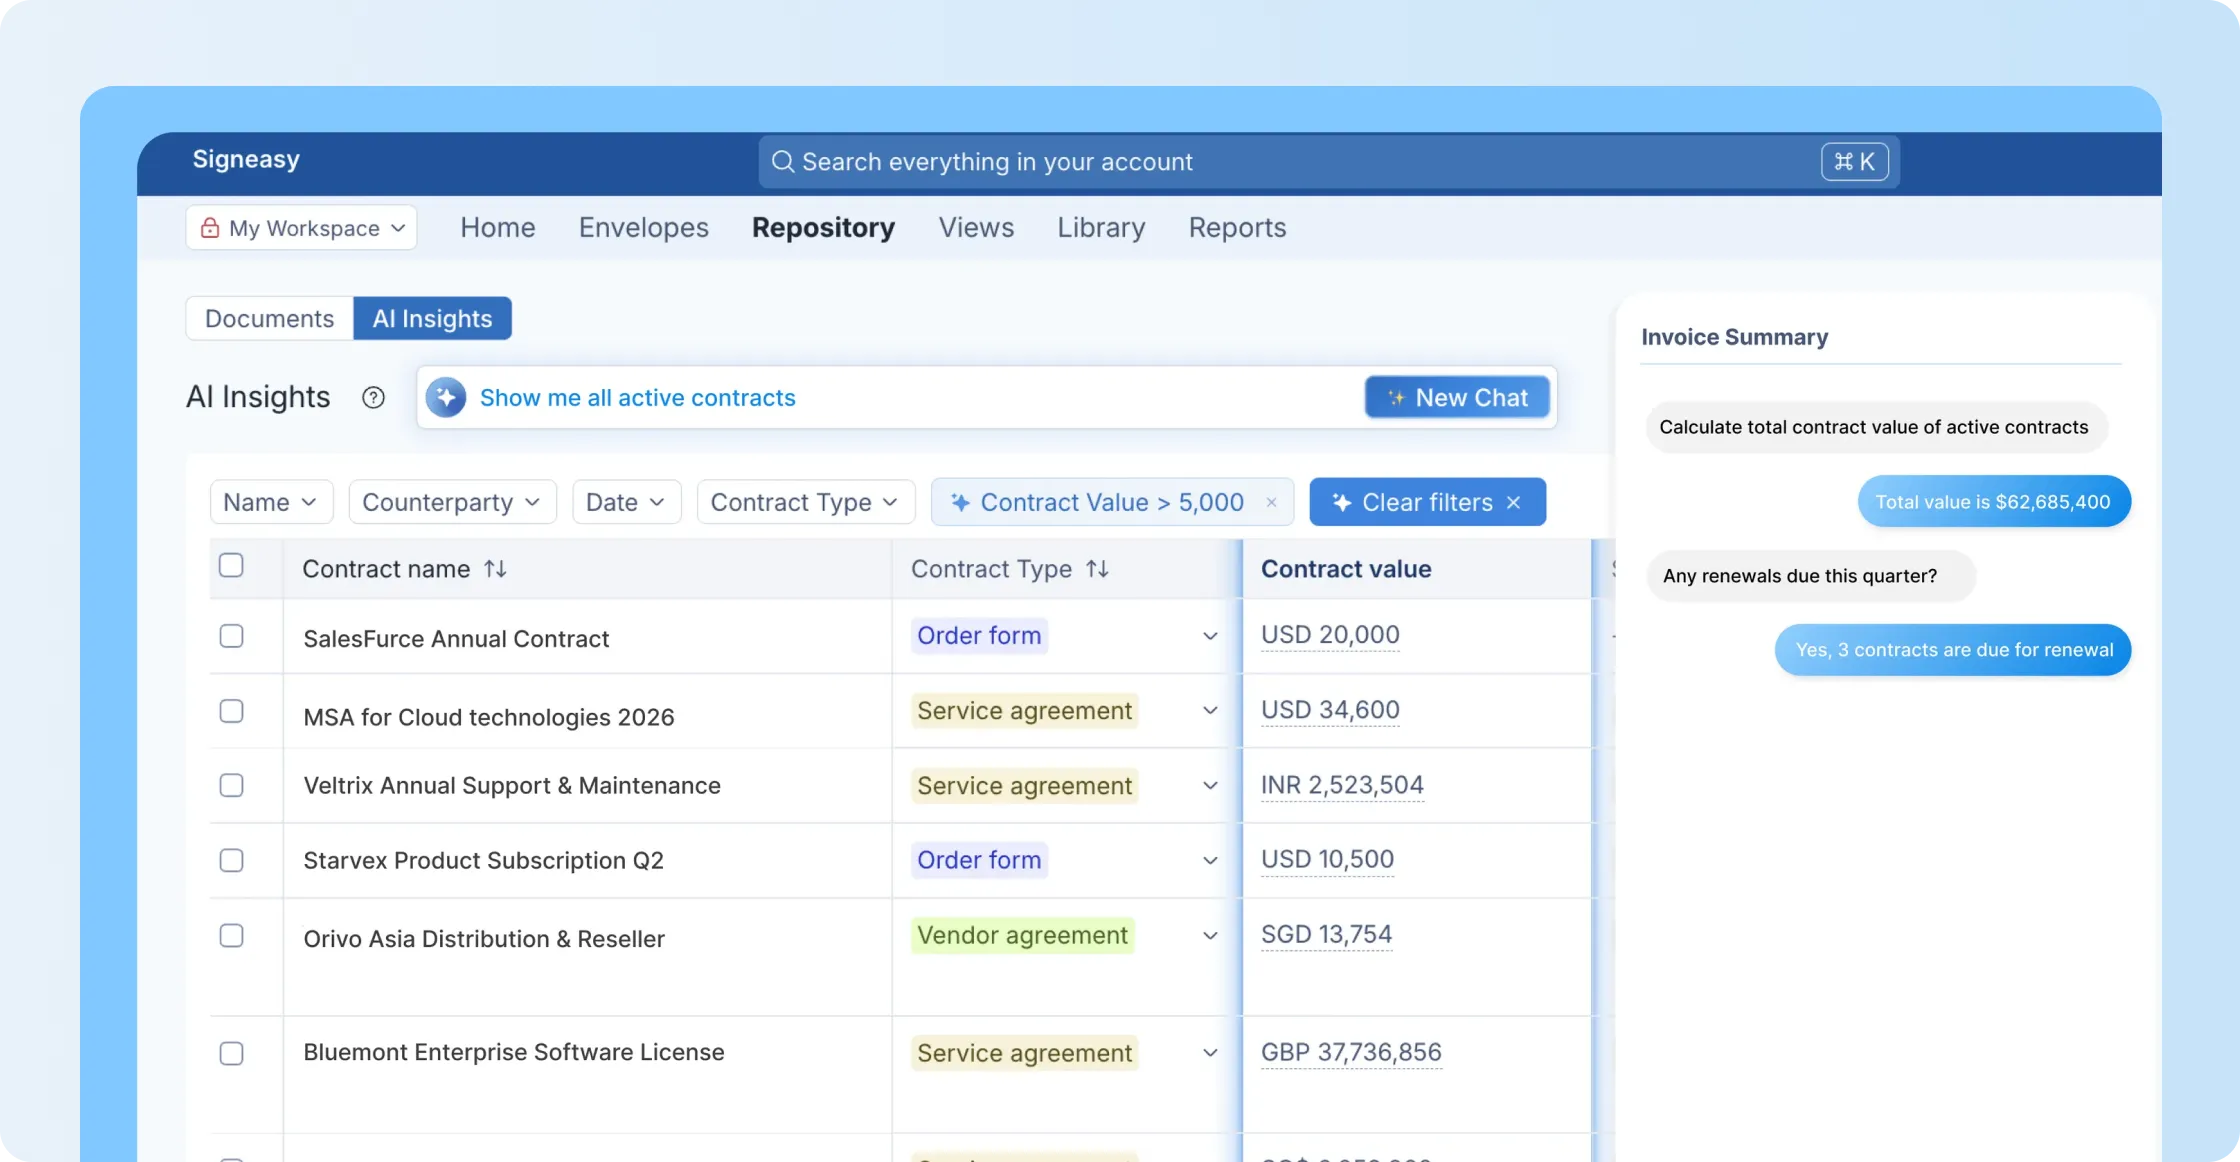Check the Orivo Asia Distribution & Reseller row

(x=231, y=935)
